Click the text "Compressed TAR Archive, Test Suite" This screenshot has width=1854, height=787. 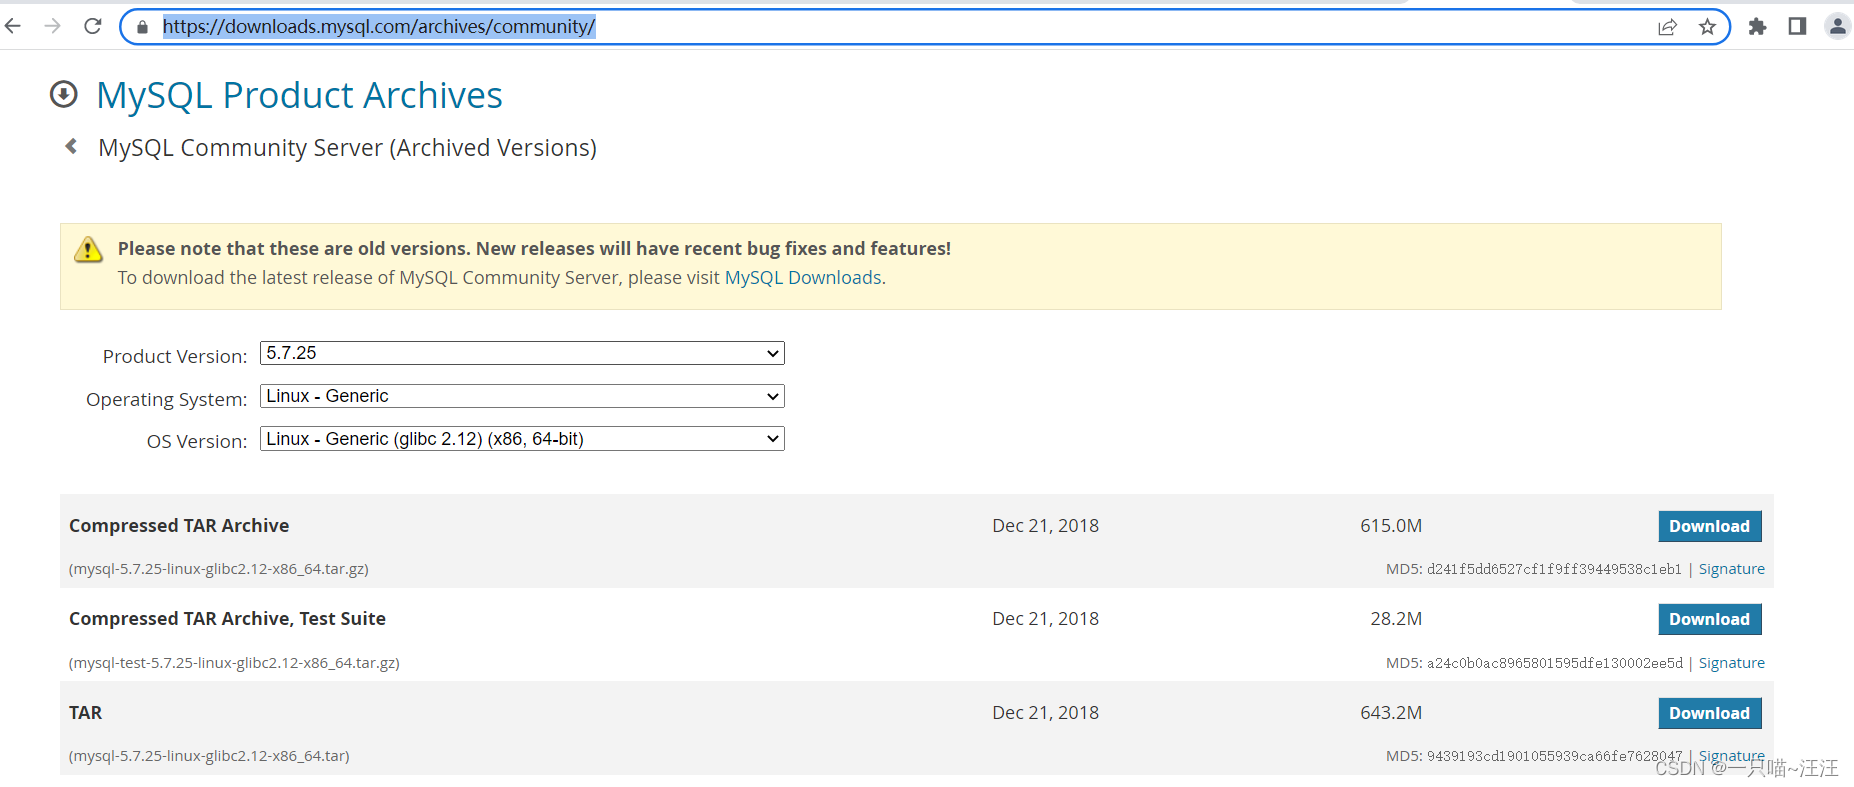[x=227, y=619]
